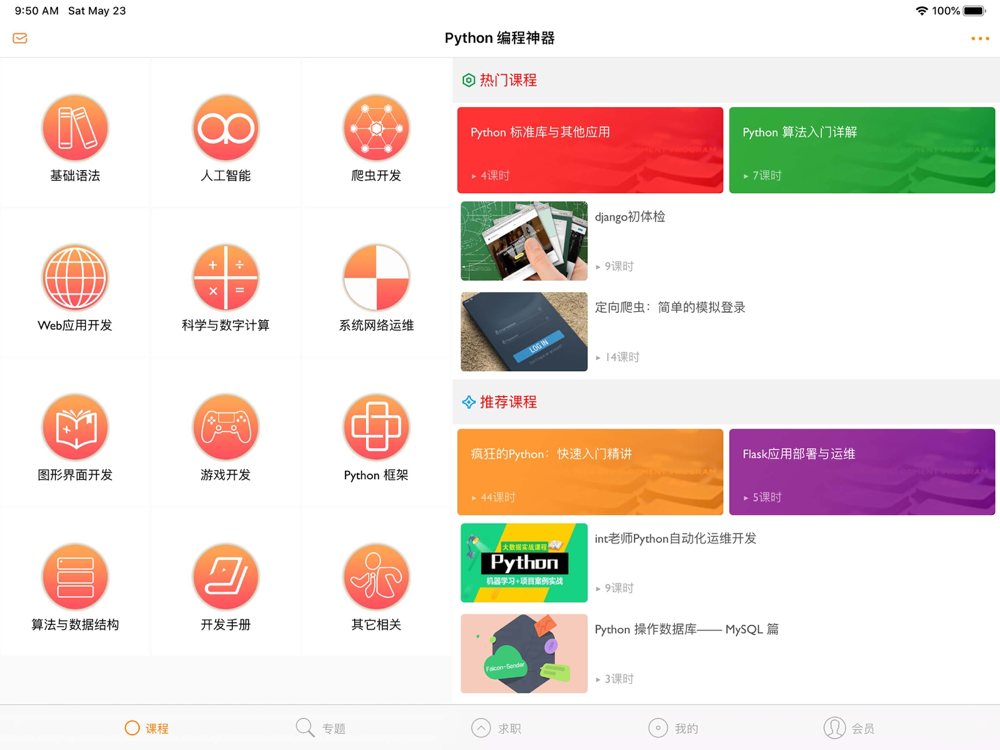Switch to the 专题 search tab
This screenshot has width=1000, height=750.
click(321, 728)
